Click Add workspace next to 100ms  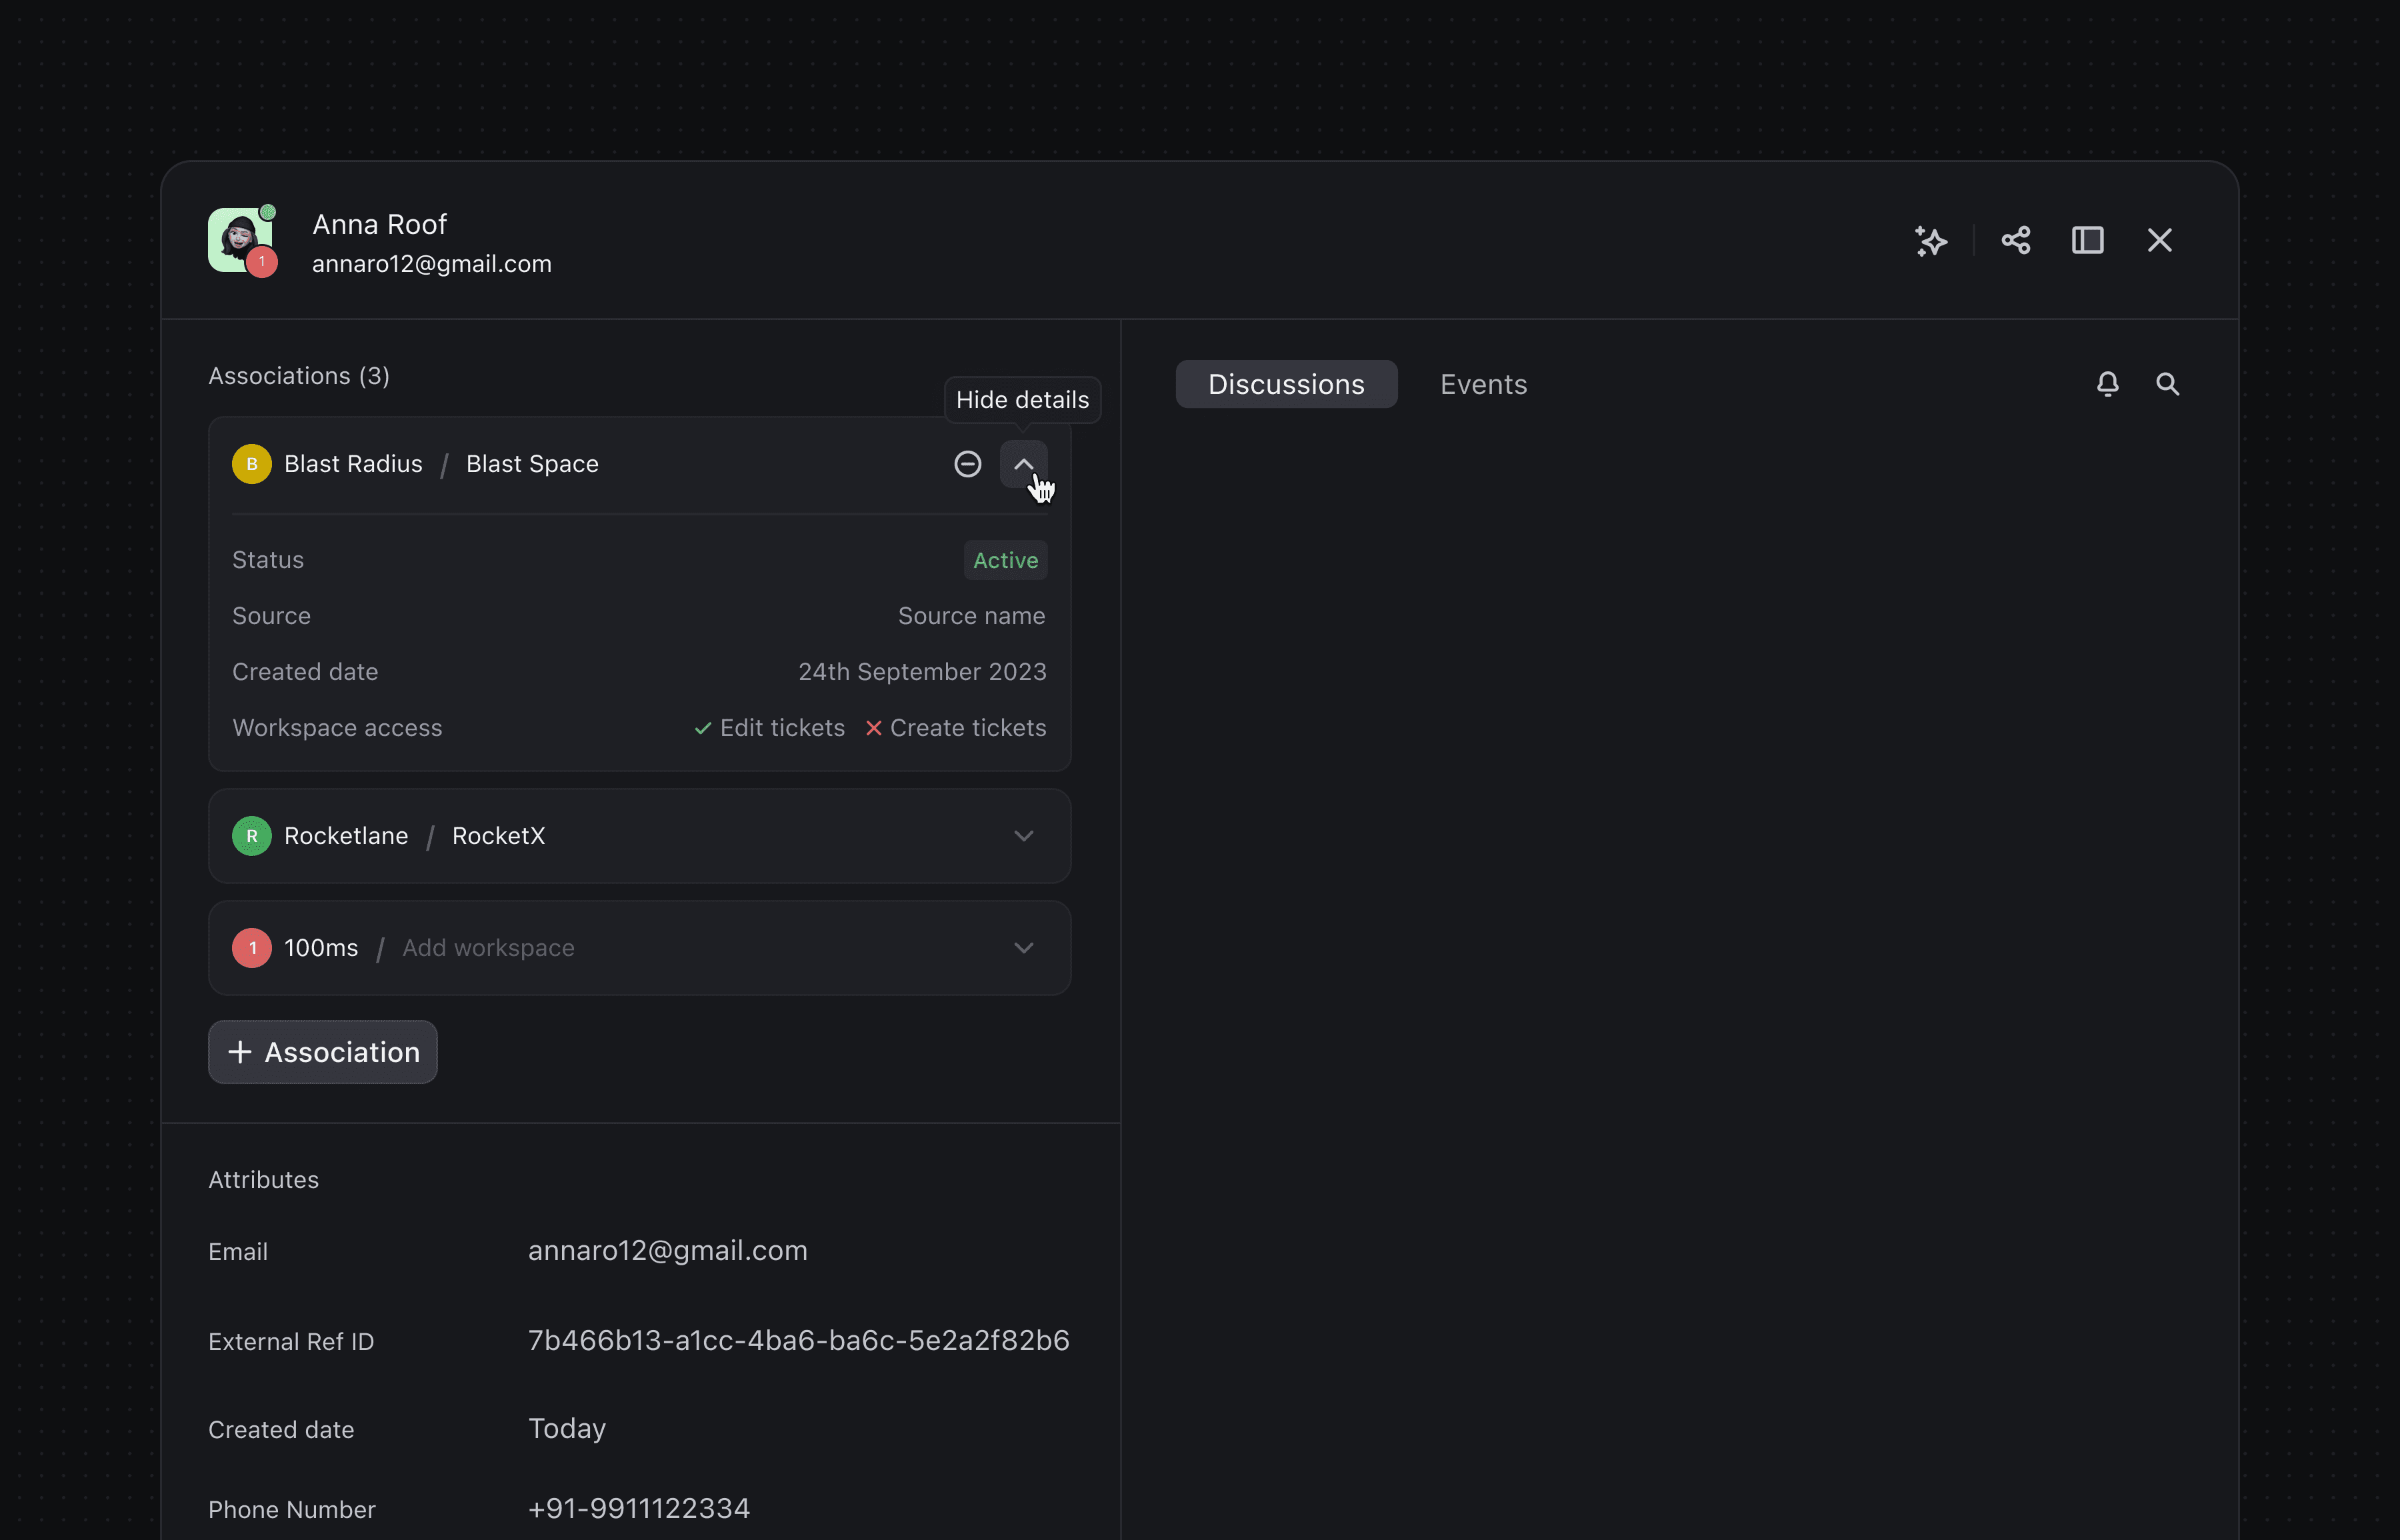[488, 948]
